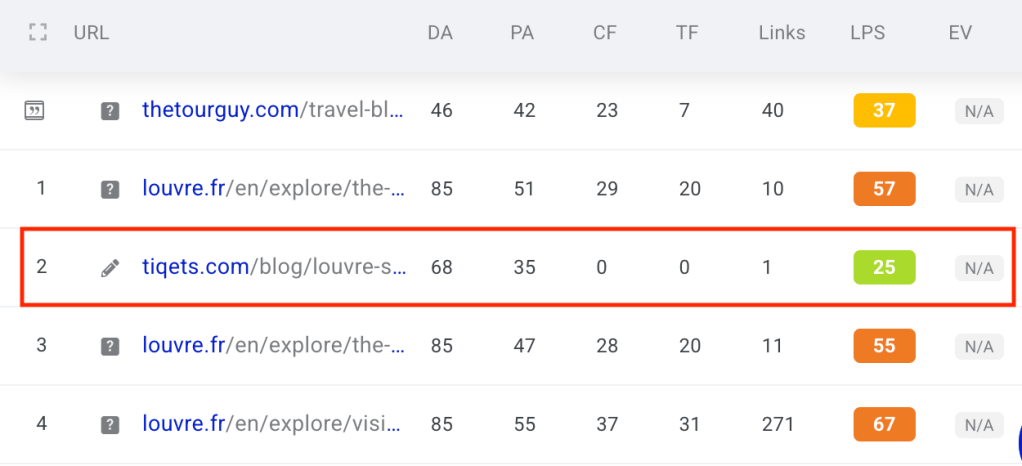
Task: Open the tiqets.com blog link
Action: coord(273,267)
